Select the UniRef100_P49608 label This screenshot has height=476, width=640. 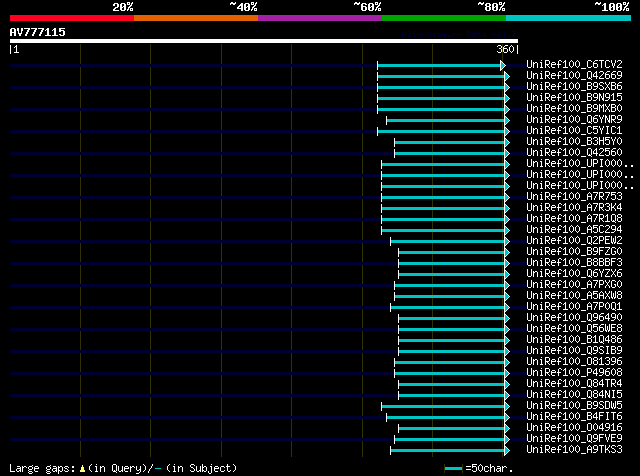pyautogui.click(x=574, y=373)
